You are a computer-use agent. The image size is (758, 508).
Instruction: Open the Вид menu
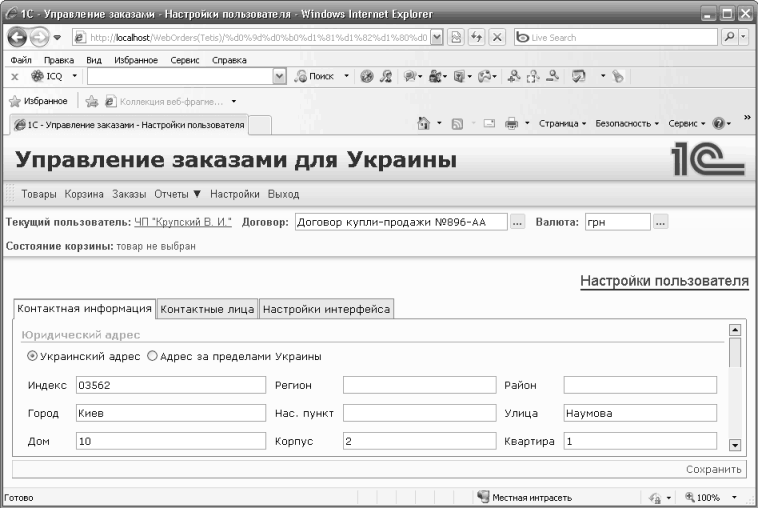coord(94,60)
